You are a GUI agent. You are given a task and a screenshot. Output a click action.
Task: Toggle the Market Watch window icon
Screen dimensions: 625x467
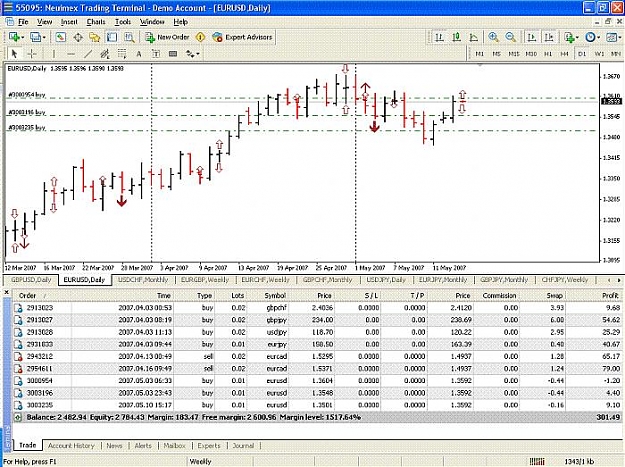click(60, 37)
